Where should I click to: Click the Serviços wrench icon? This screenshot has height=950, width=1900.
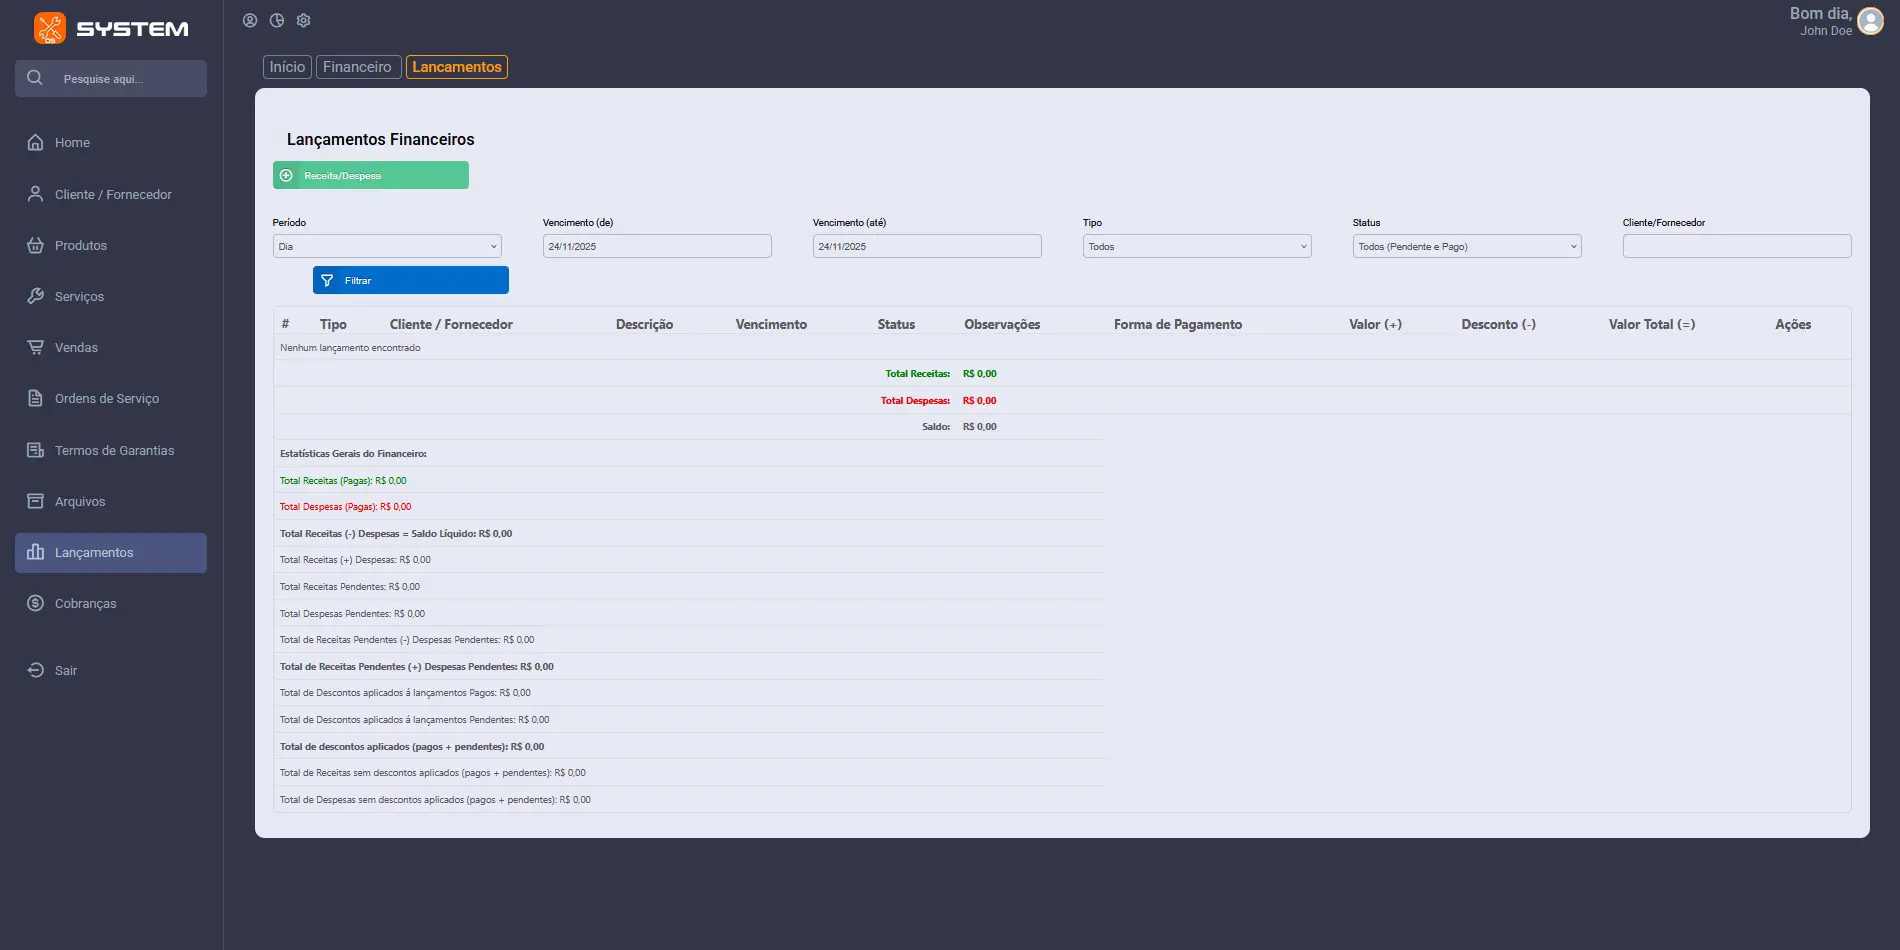[x=34, y=296]
